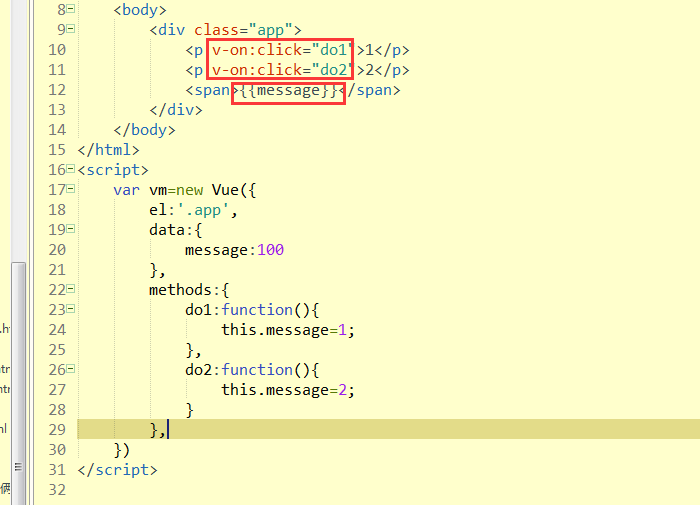Screen dimensions: 700x505
Task: Click the v-on:click="do1" attribute text
Action: point(282,50)
